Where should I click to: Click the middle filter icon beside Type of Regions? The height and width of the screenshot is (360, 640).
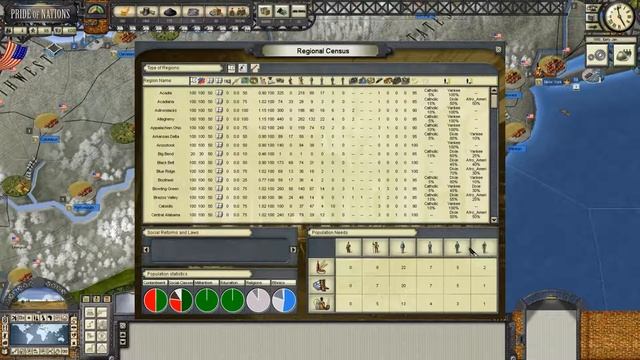[243, 68]
